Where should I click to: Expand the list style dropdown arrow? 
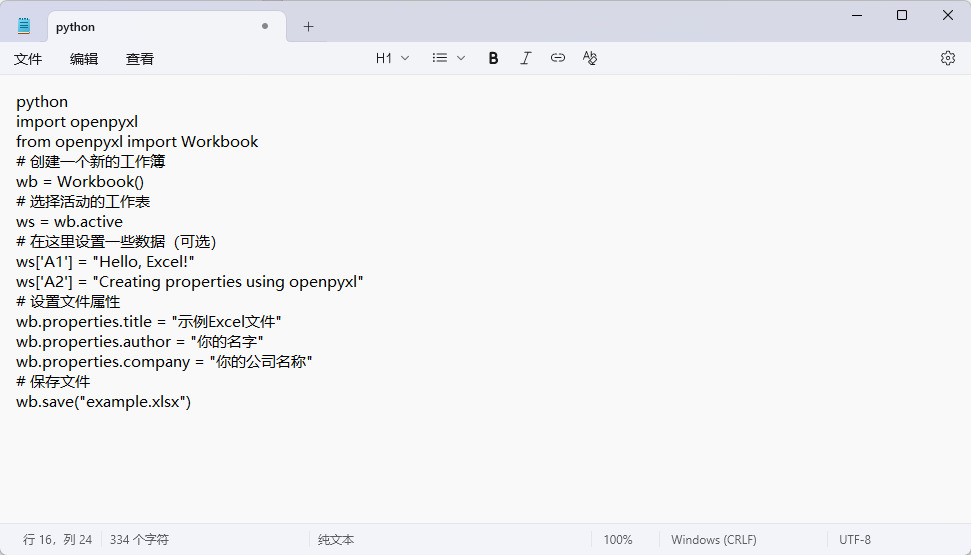[x=461, y=58]
